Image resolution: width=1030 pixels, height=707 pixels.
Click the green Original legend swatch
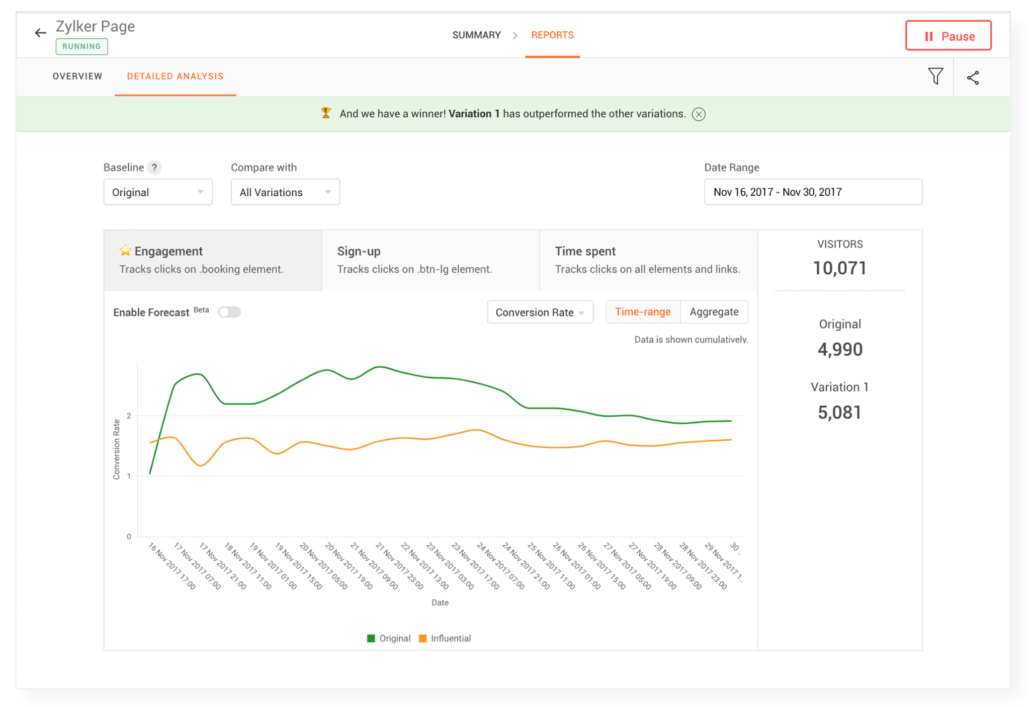tap(370, 638)
